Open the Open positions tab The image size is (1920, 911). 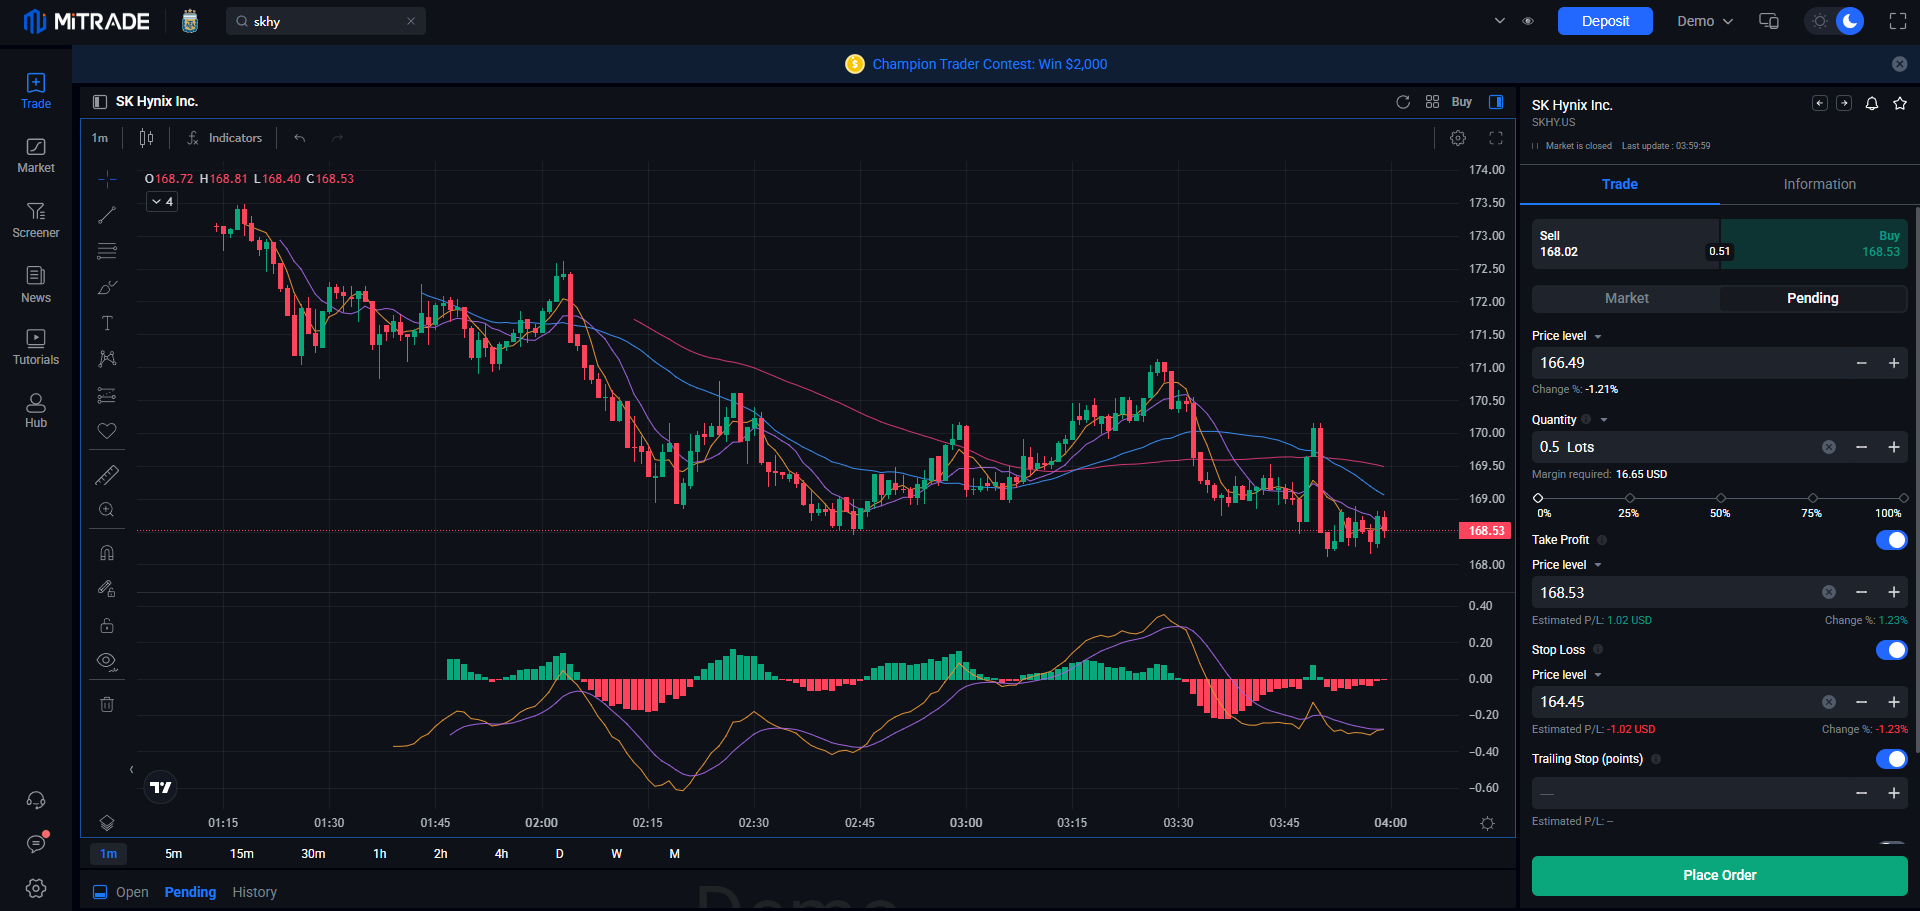(x=131, y=892)
